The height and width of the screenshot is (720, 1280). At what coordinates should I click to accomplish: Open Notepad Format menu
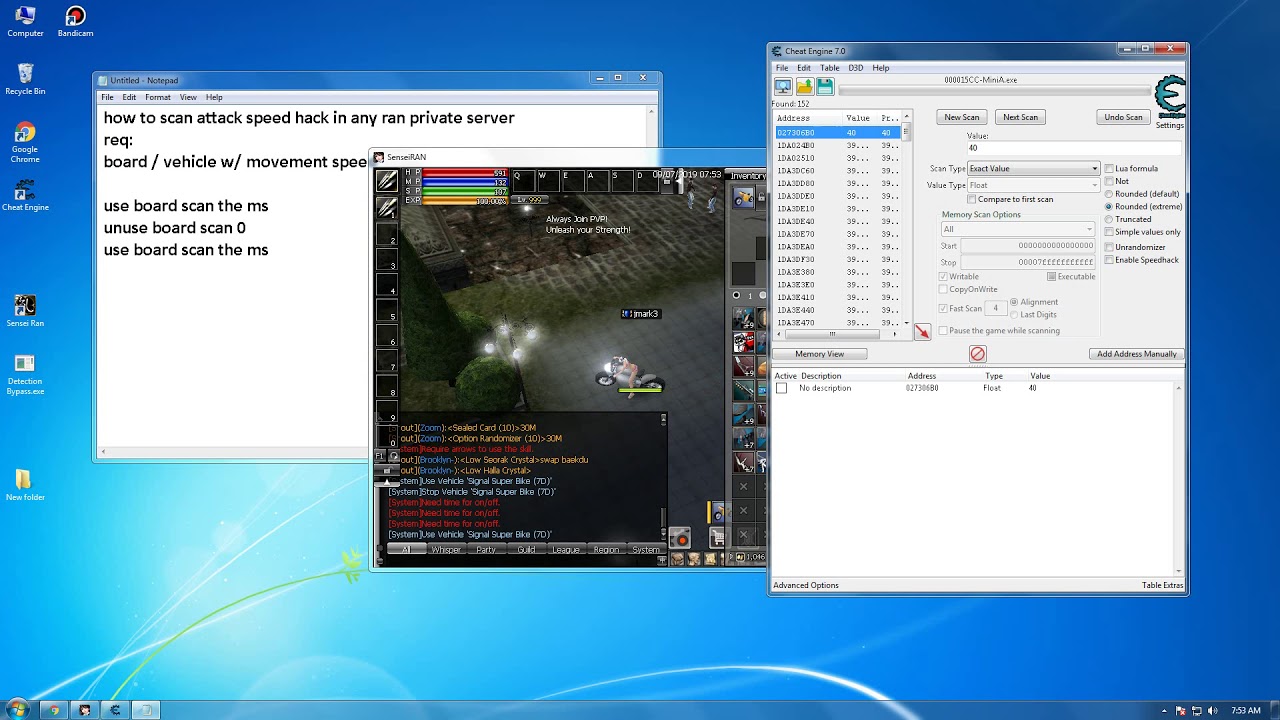157,97
